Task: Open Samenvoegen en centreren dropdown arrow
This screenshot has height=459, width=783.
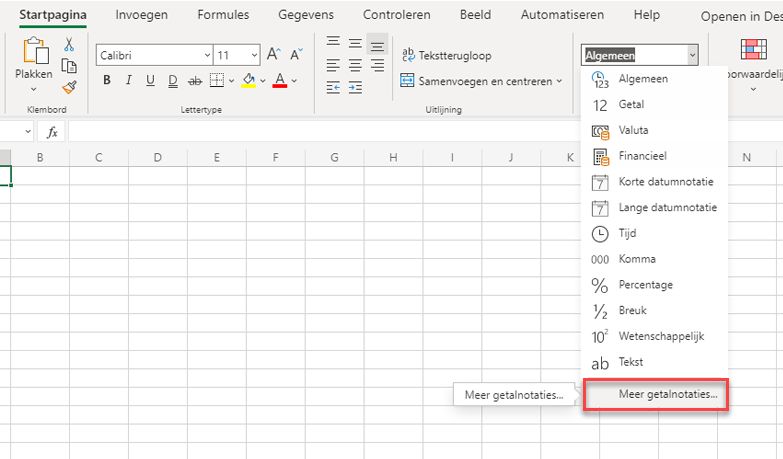Action: tap(559, 80)
